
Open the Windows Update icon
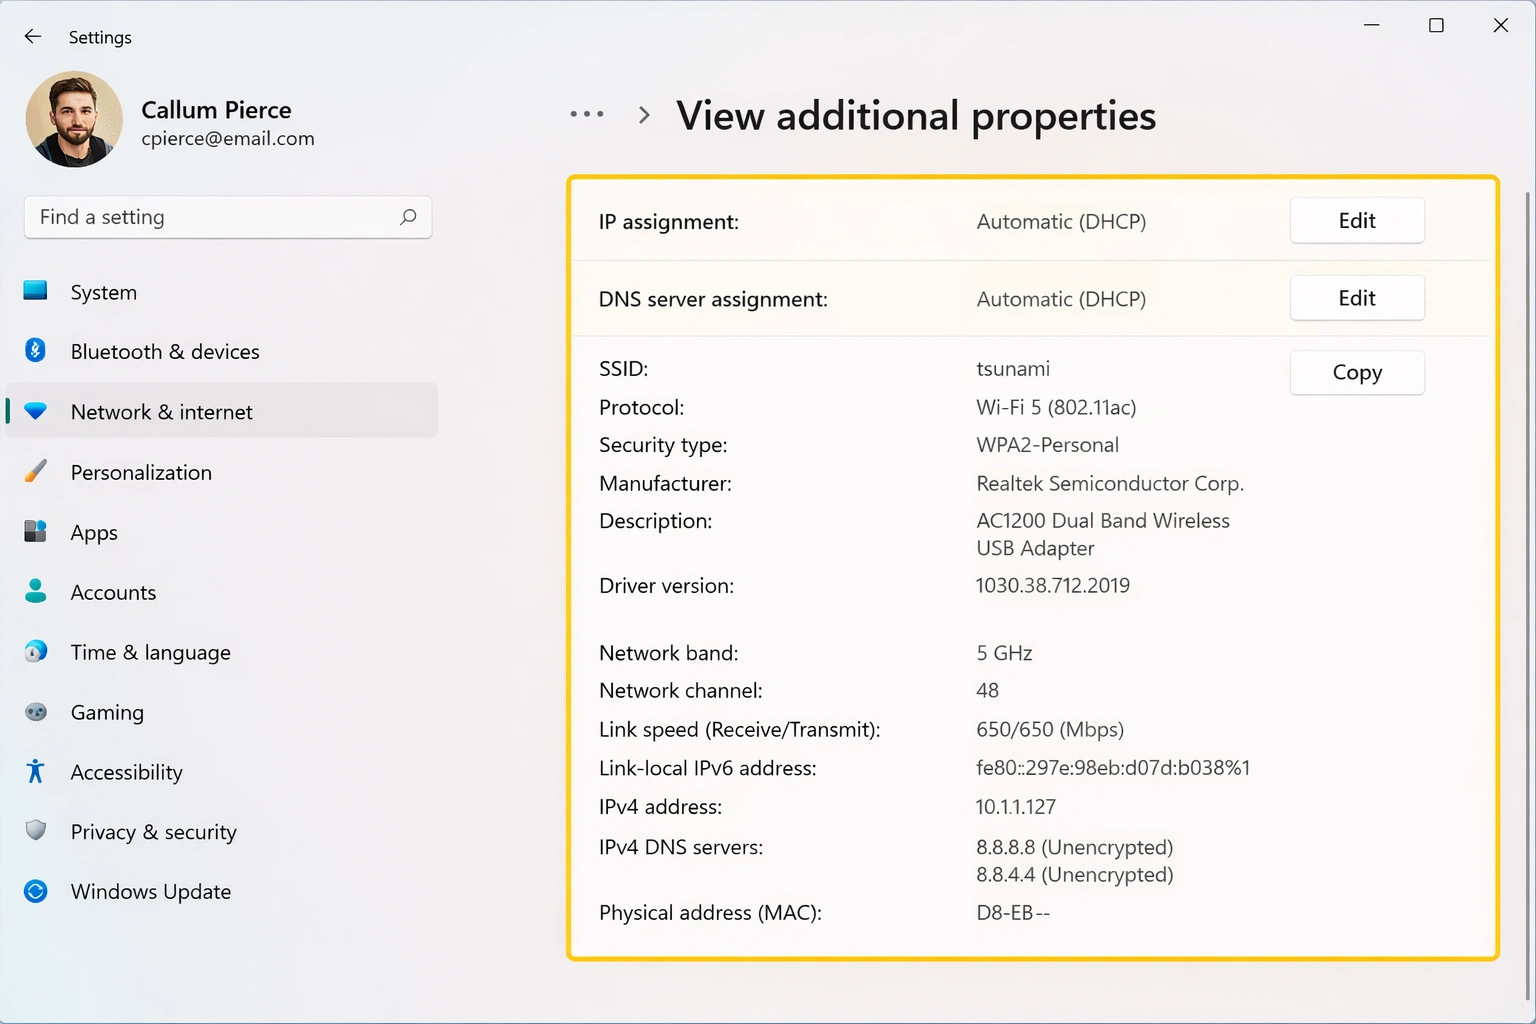click(35, 891)
